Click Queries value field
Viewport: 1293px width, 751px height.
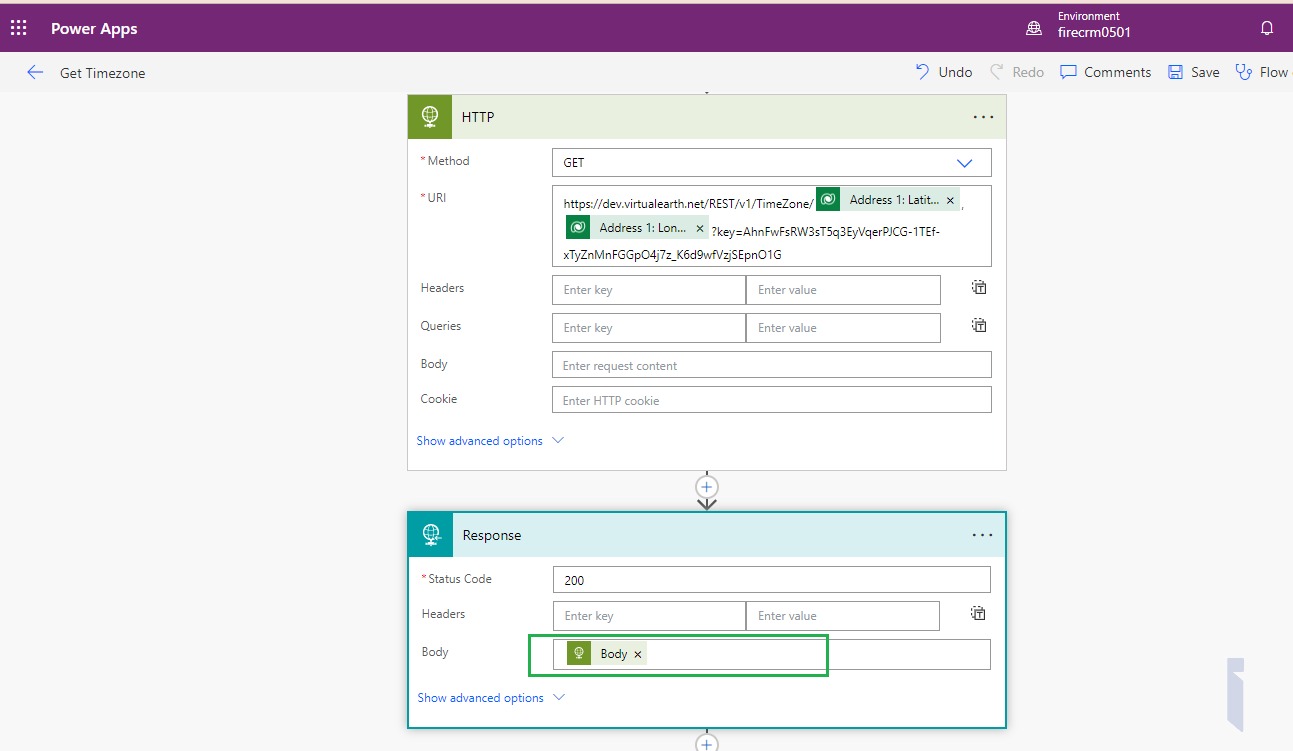843,328
